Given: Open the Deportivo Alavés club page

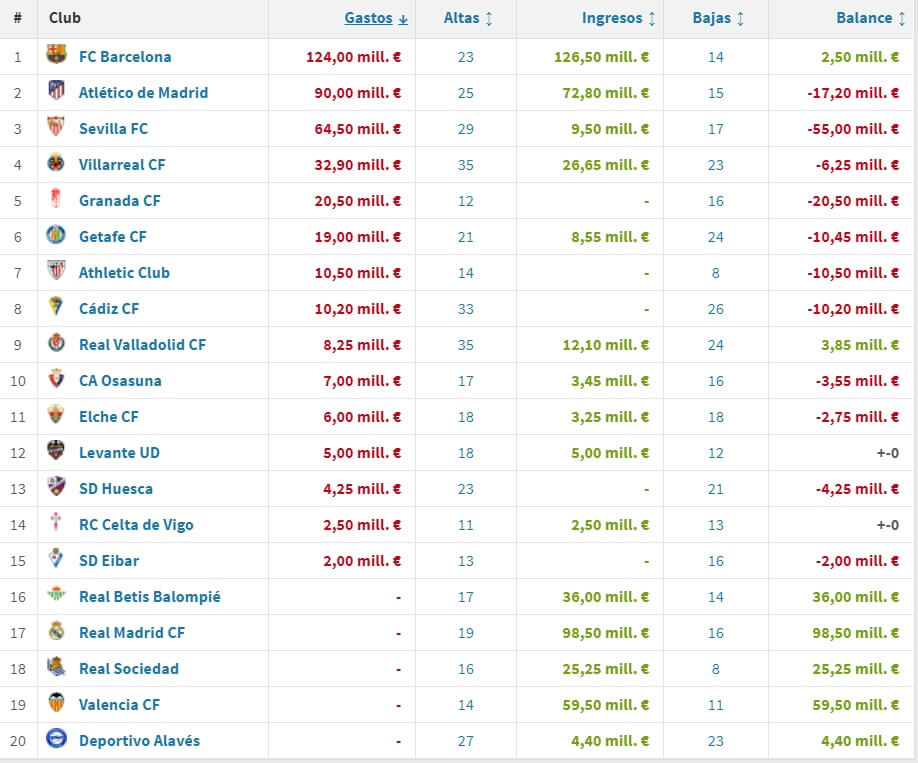Looking at the screenshot, I should coord(139,741).
